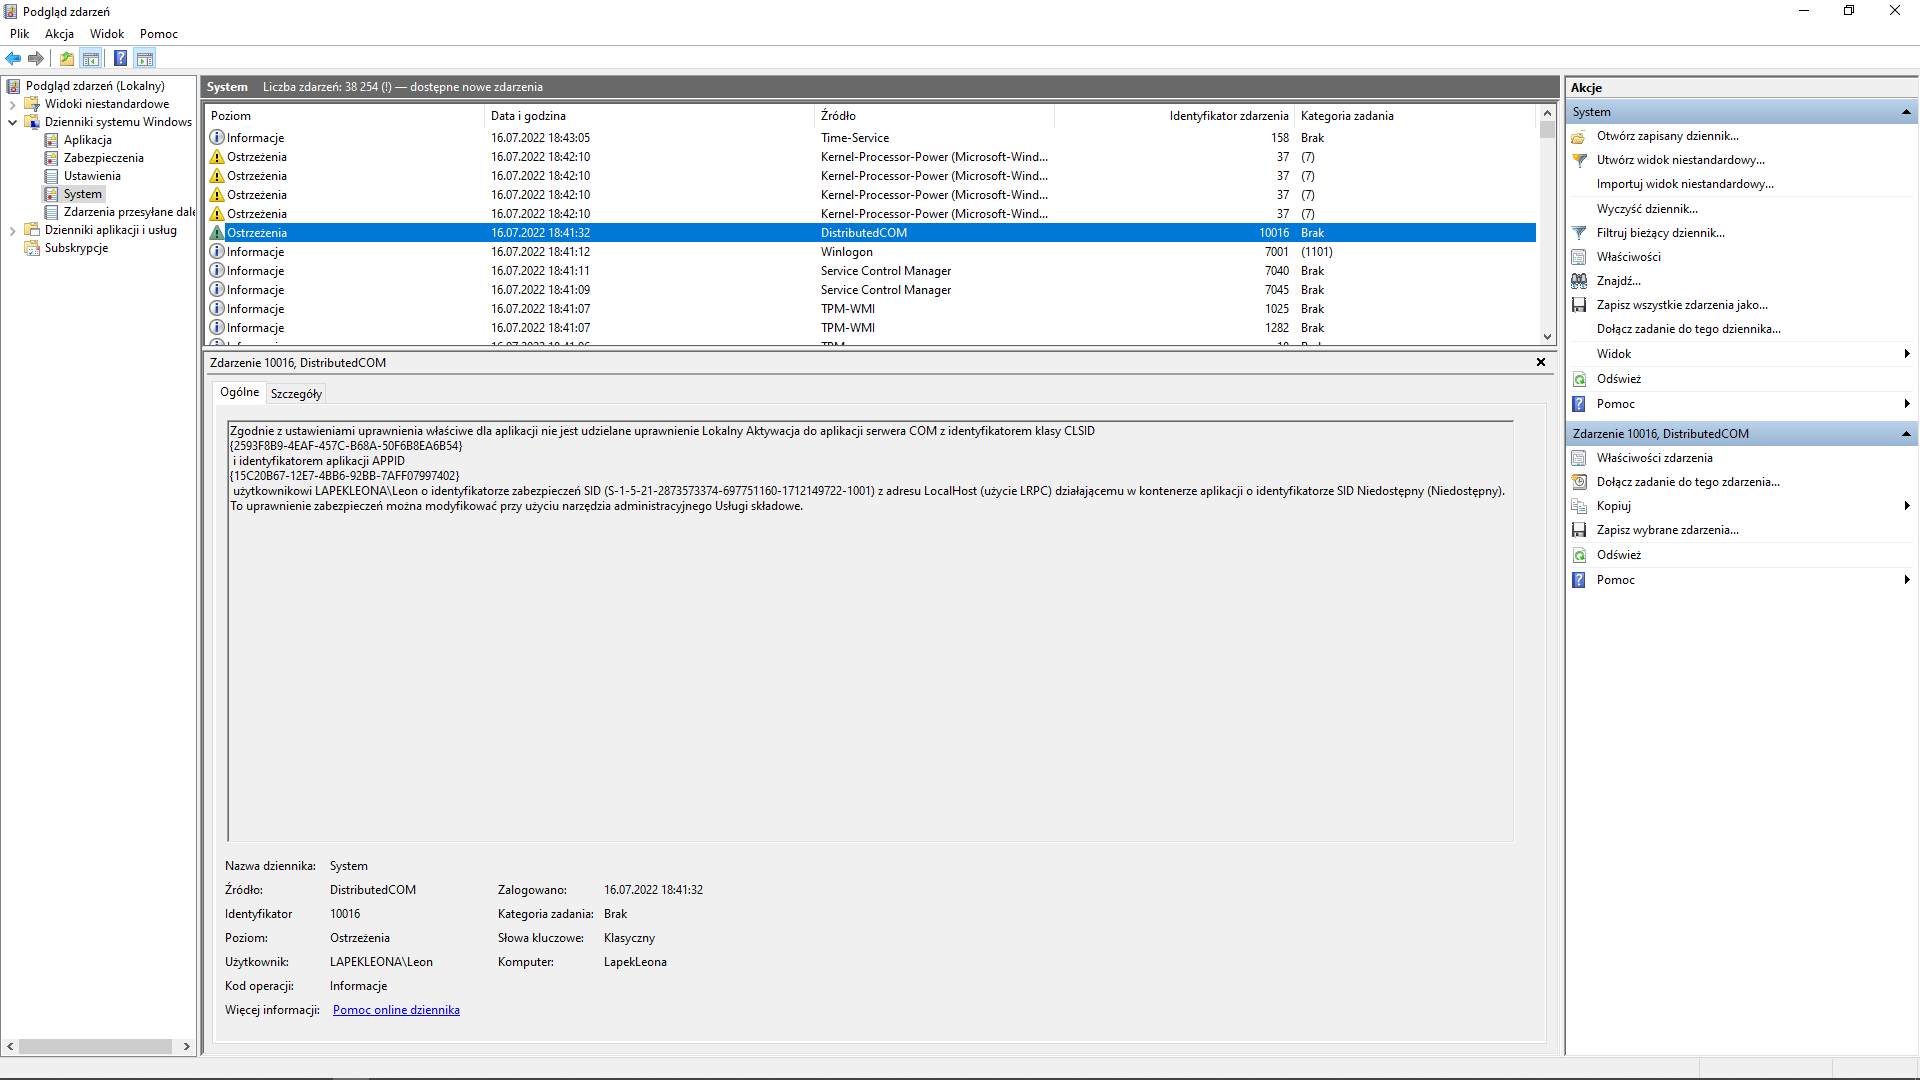
Task: Expand the Dzienniki aplikacji i usług node
Action: 12,230
